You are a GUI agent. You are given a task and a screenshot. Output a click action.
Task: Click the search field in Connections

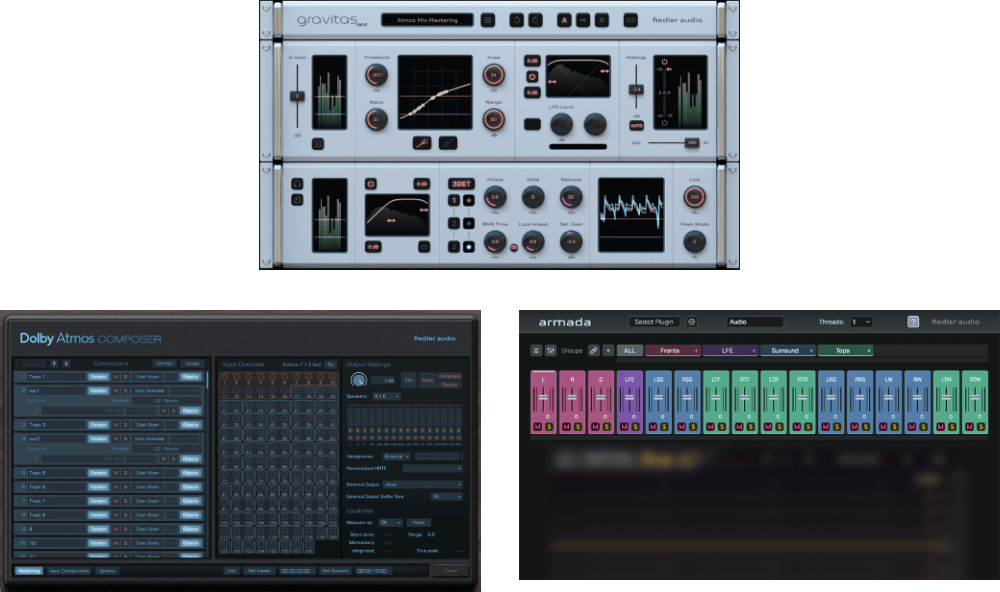point(31,364)
